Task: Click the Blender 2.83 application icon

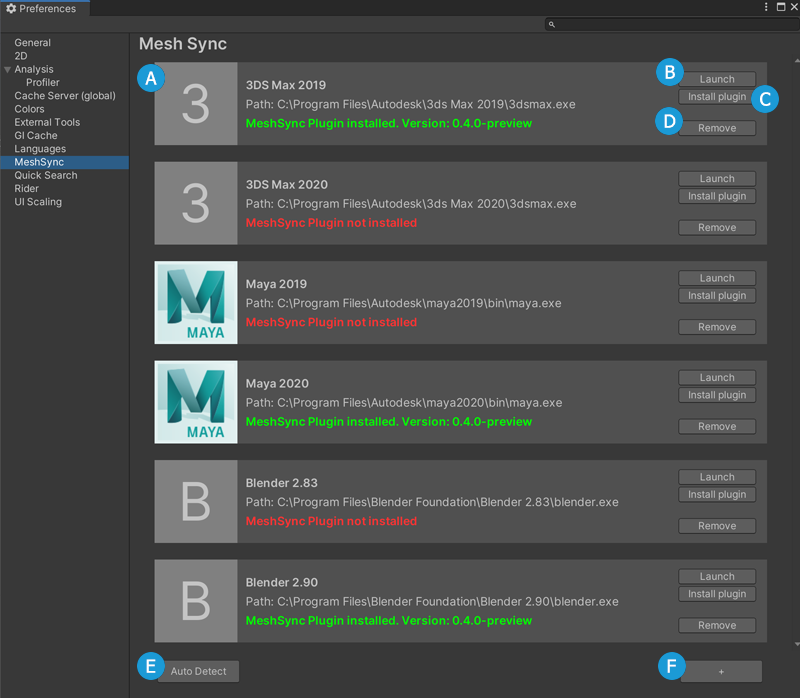Action: [196, 501]
